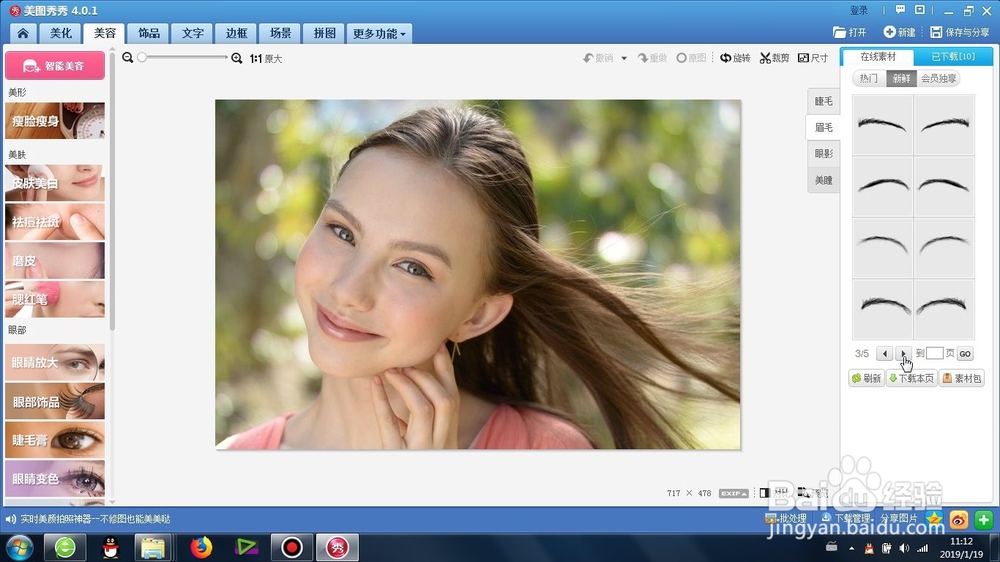The height and width of the screenshot is (562, 1000).
Task: Expand the 更多功能 dropdown
Action: pos(379,33)
